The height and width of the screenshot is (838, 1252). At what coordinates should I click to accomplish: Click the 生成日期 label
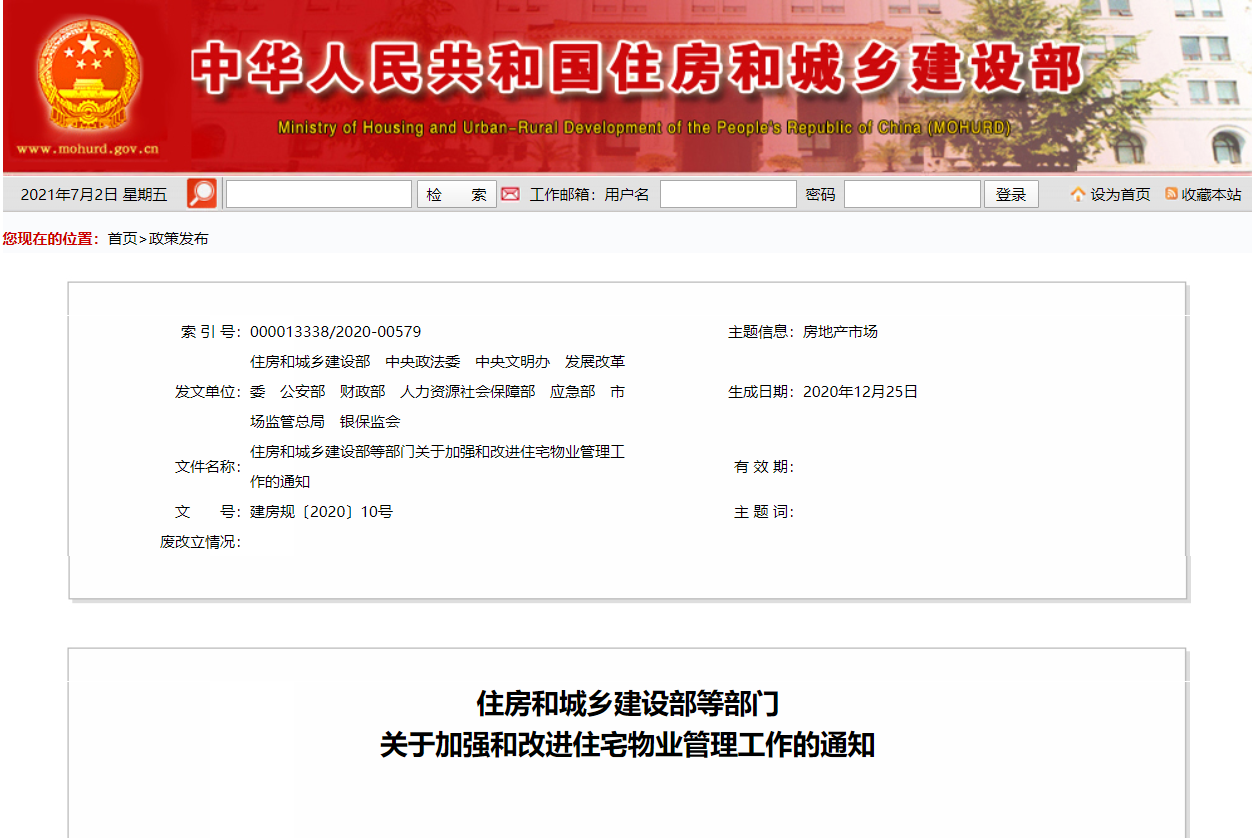[x=761, y=392]
